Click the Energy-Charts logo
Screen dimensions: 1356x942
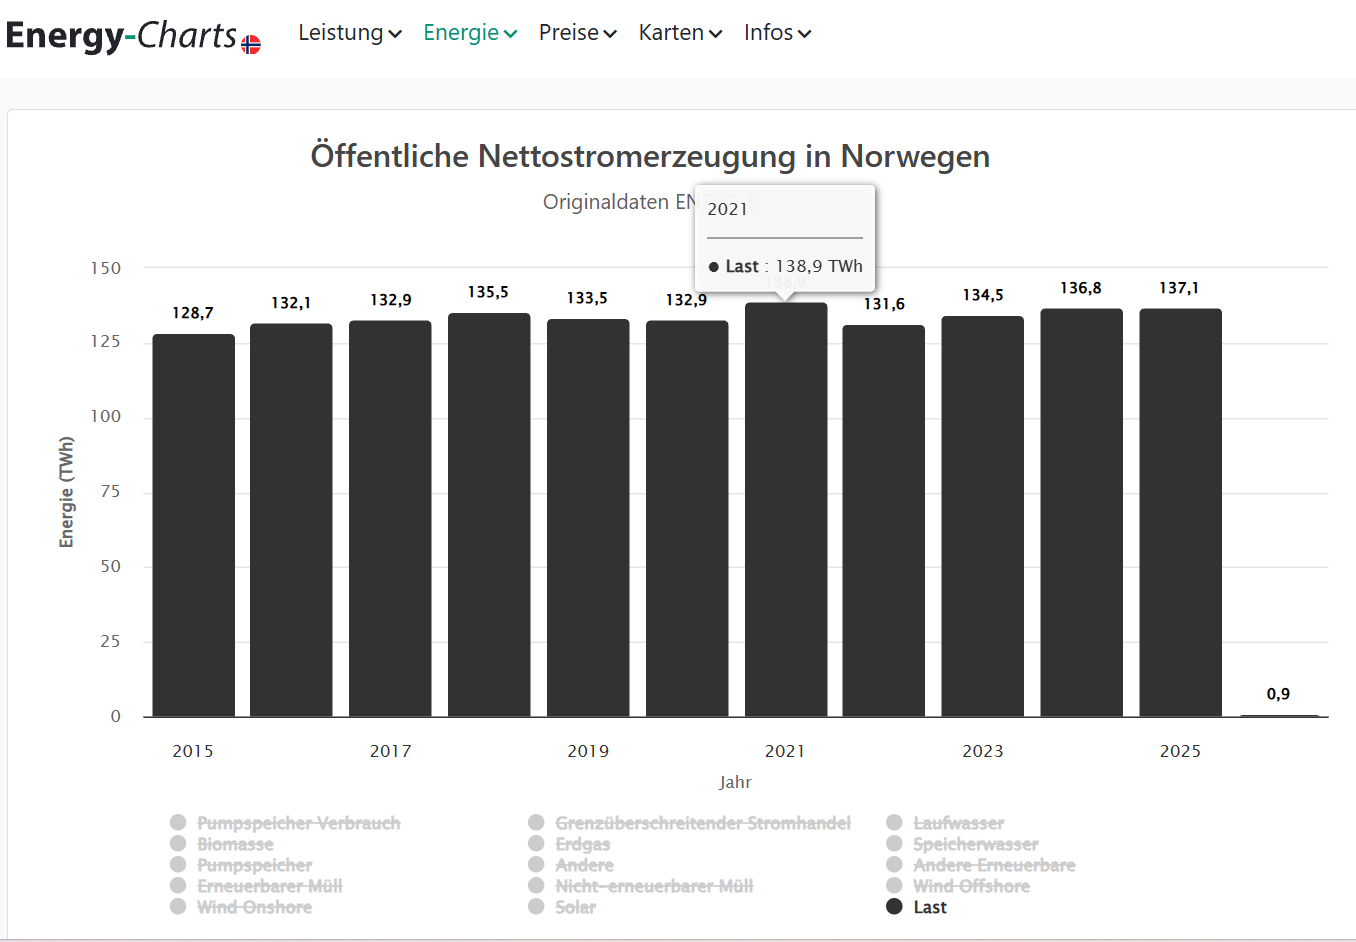tap(120, 35)
